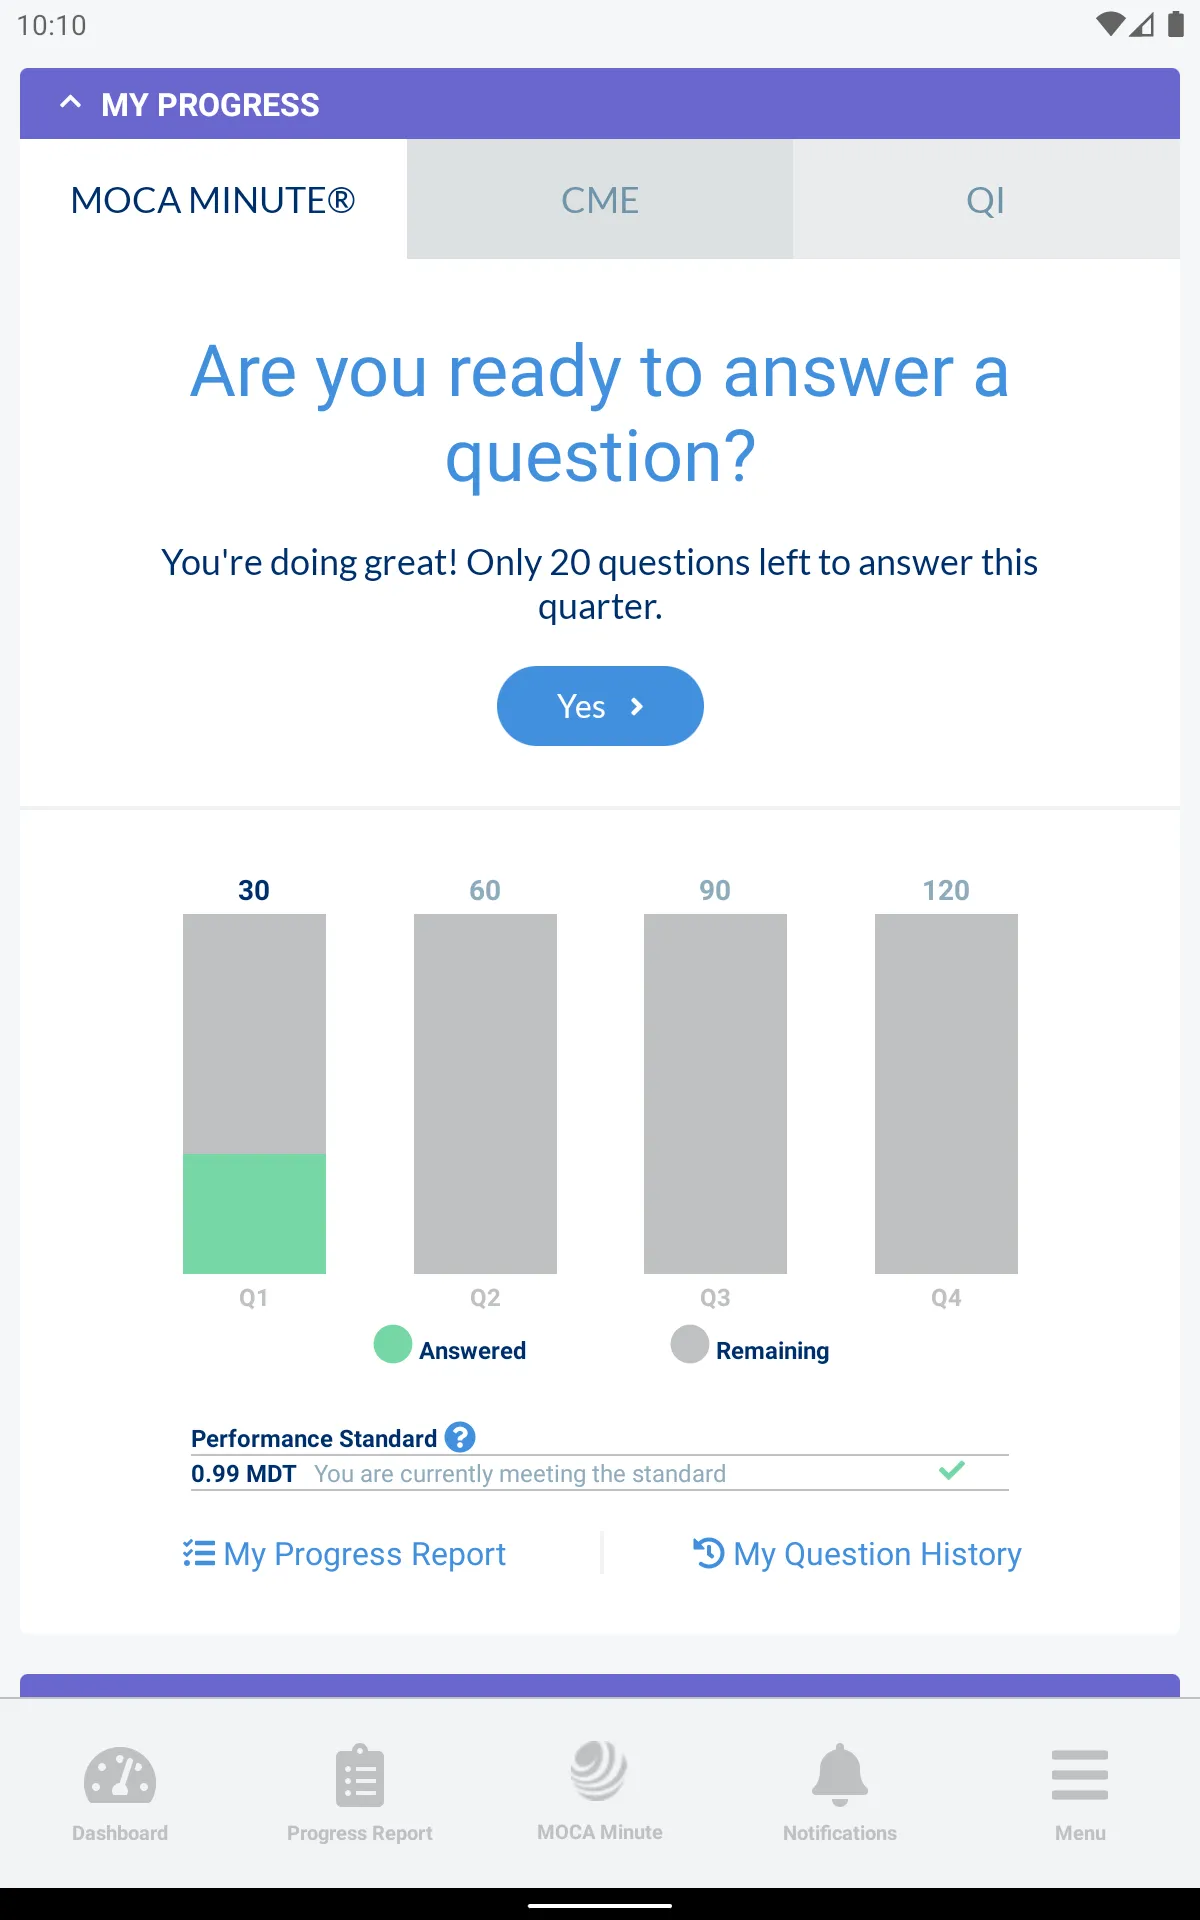
Task: Click the history clock icon
Action: click(x=709, y=1553)
